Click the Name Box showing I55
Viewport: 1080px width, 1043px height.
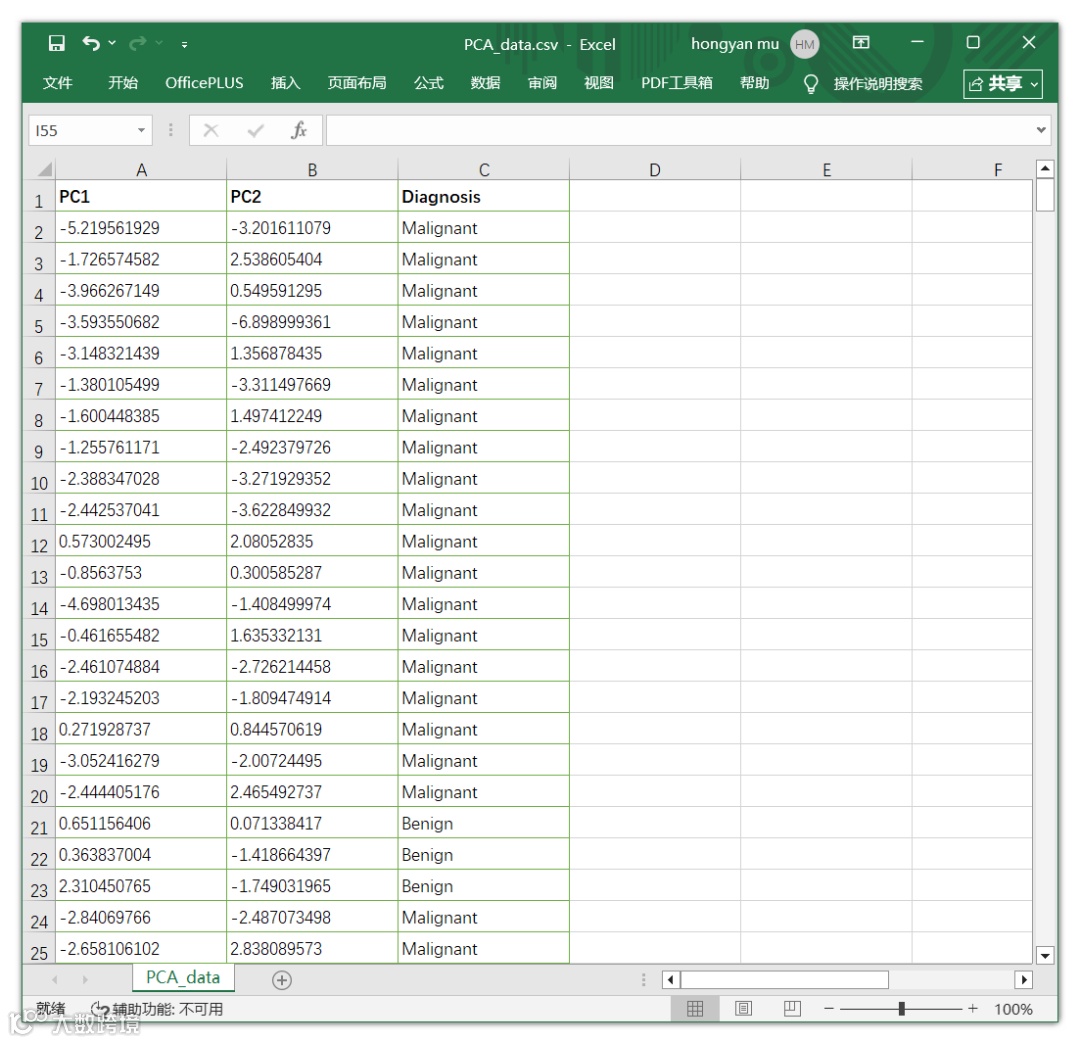pos(81,131)
